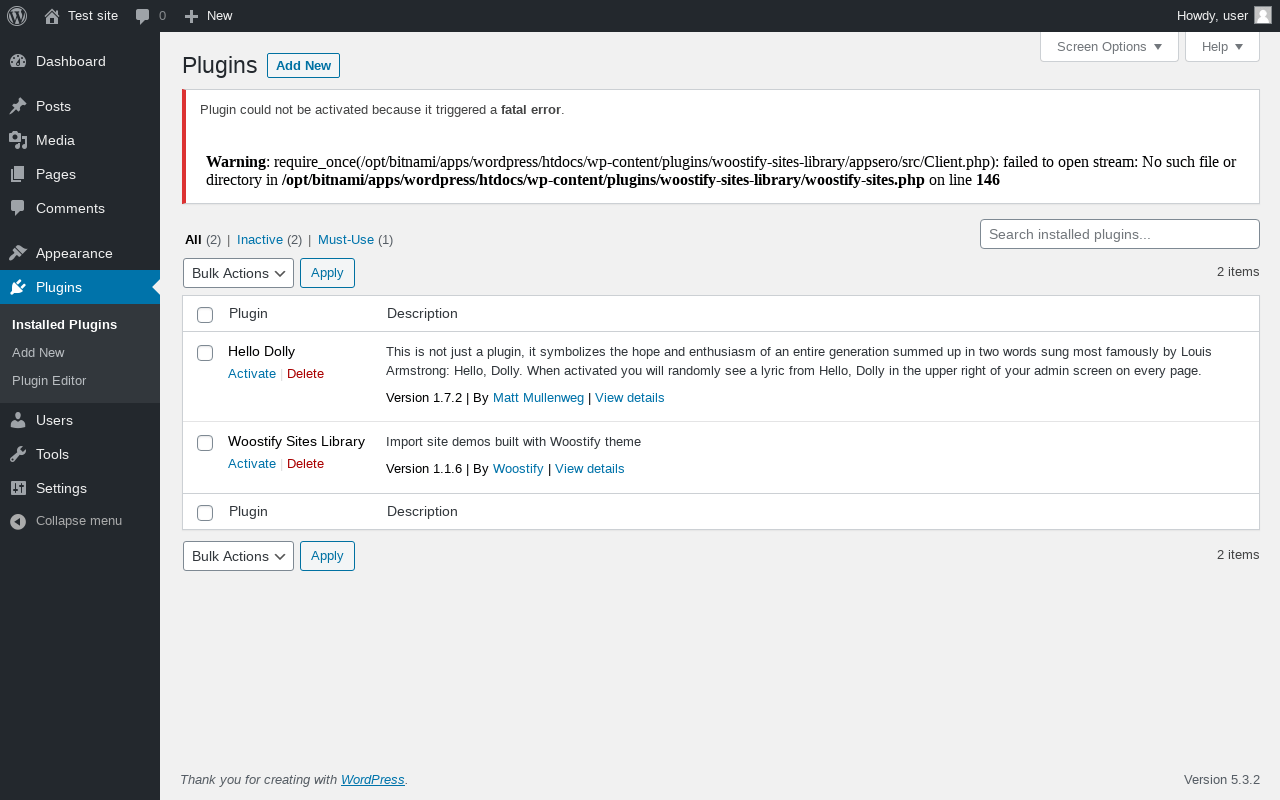Viewport: 1280px width, 800px height.
Task: Click the Hello Dolly plugin name
Action: [261, 351]
